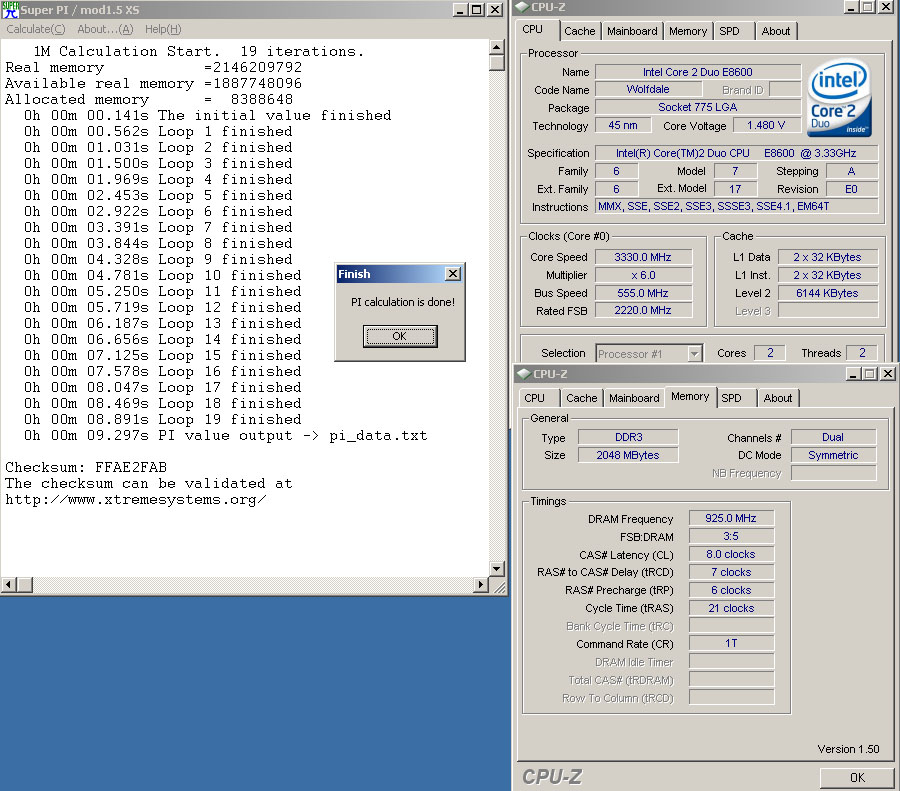The height and width of the screenshot is (791, 900).
Task: Click Super PI vertical scrollbar down arrow
Action: click(496, 568)
